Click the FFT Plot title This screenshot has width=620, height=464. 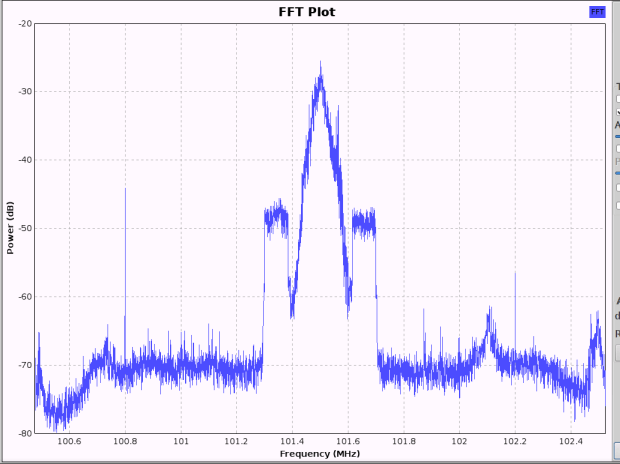307,12
